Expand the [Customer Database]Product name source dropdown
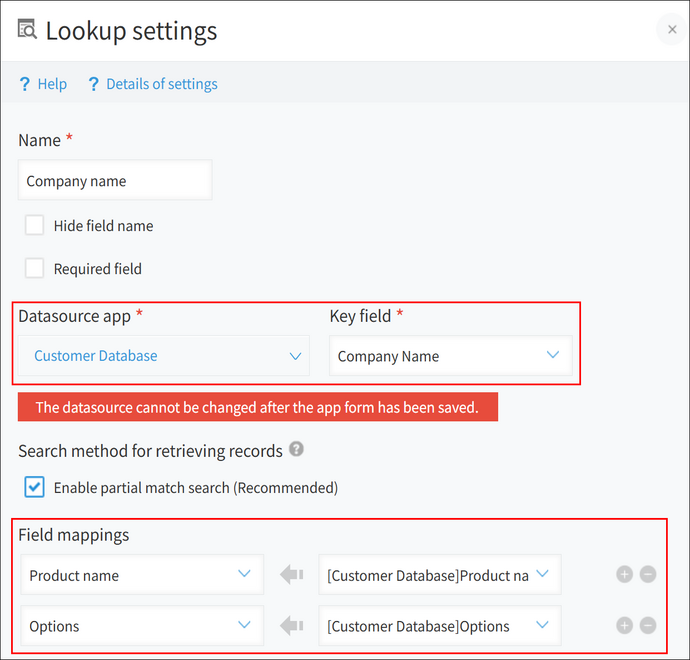This screenshot has height=660, width=690. pyautogui.click(x=439, y=575)
